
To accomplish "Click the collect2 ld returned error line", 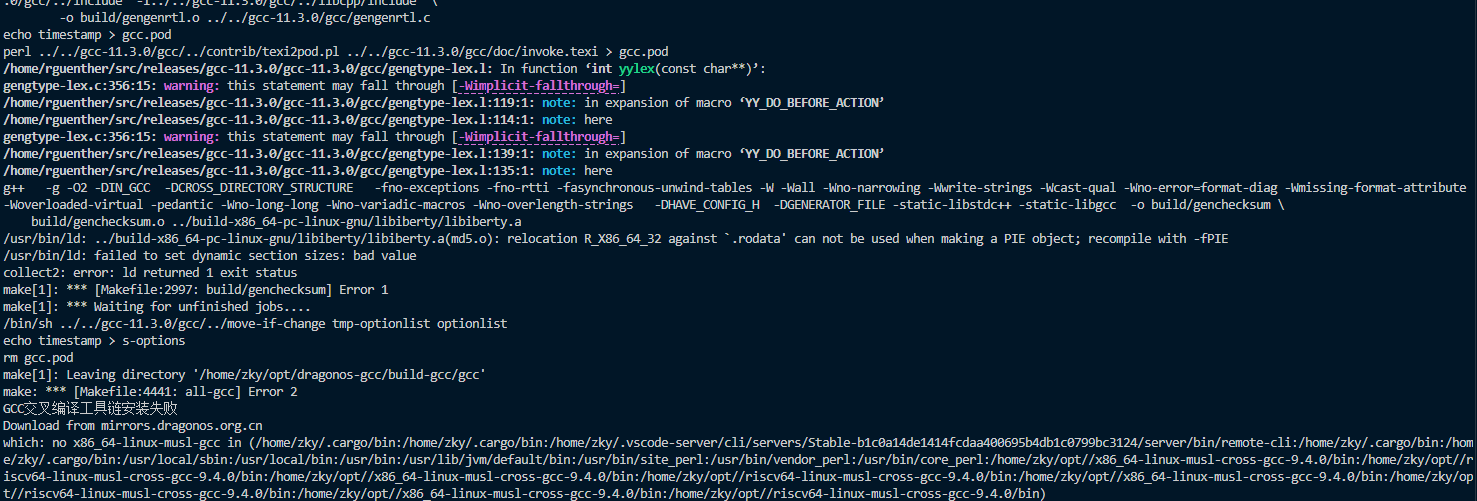I will [x=150, y=272].
